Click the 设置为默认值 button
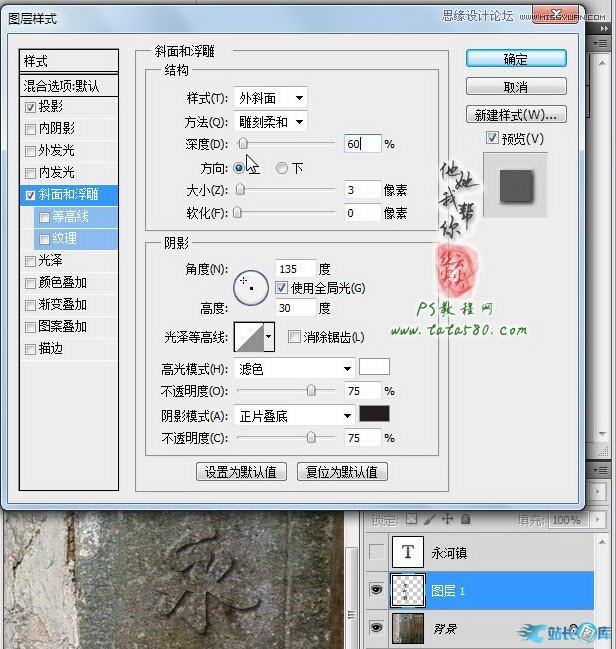616x649 pixels. [x=242, y=472]
